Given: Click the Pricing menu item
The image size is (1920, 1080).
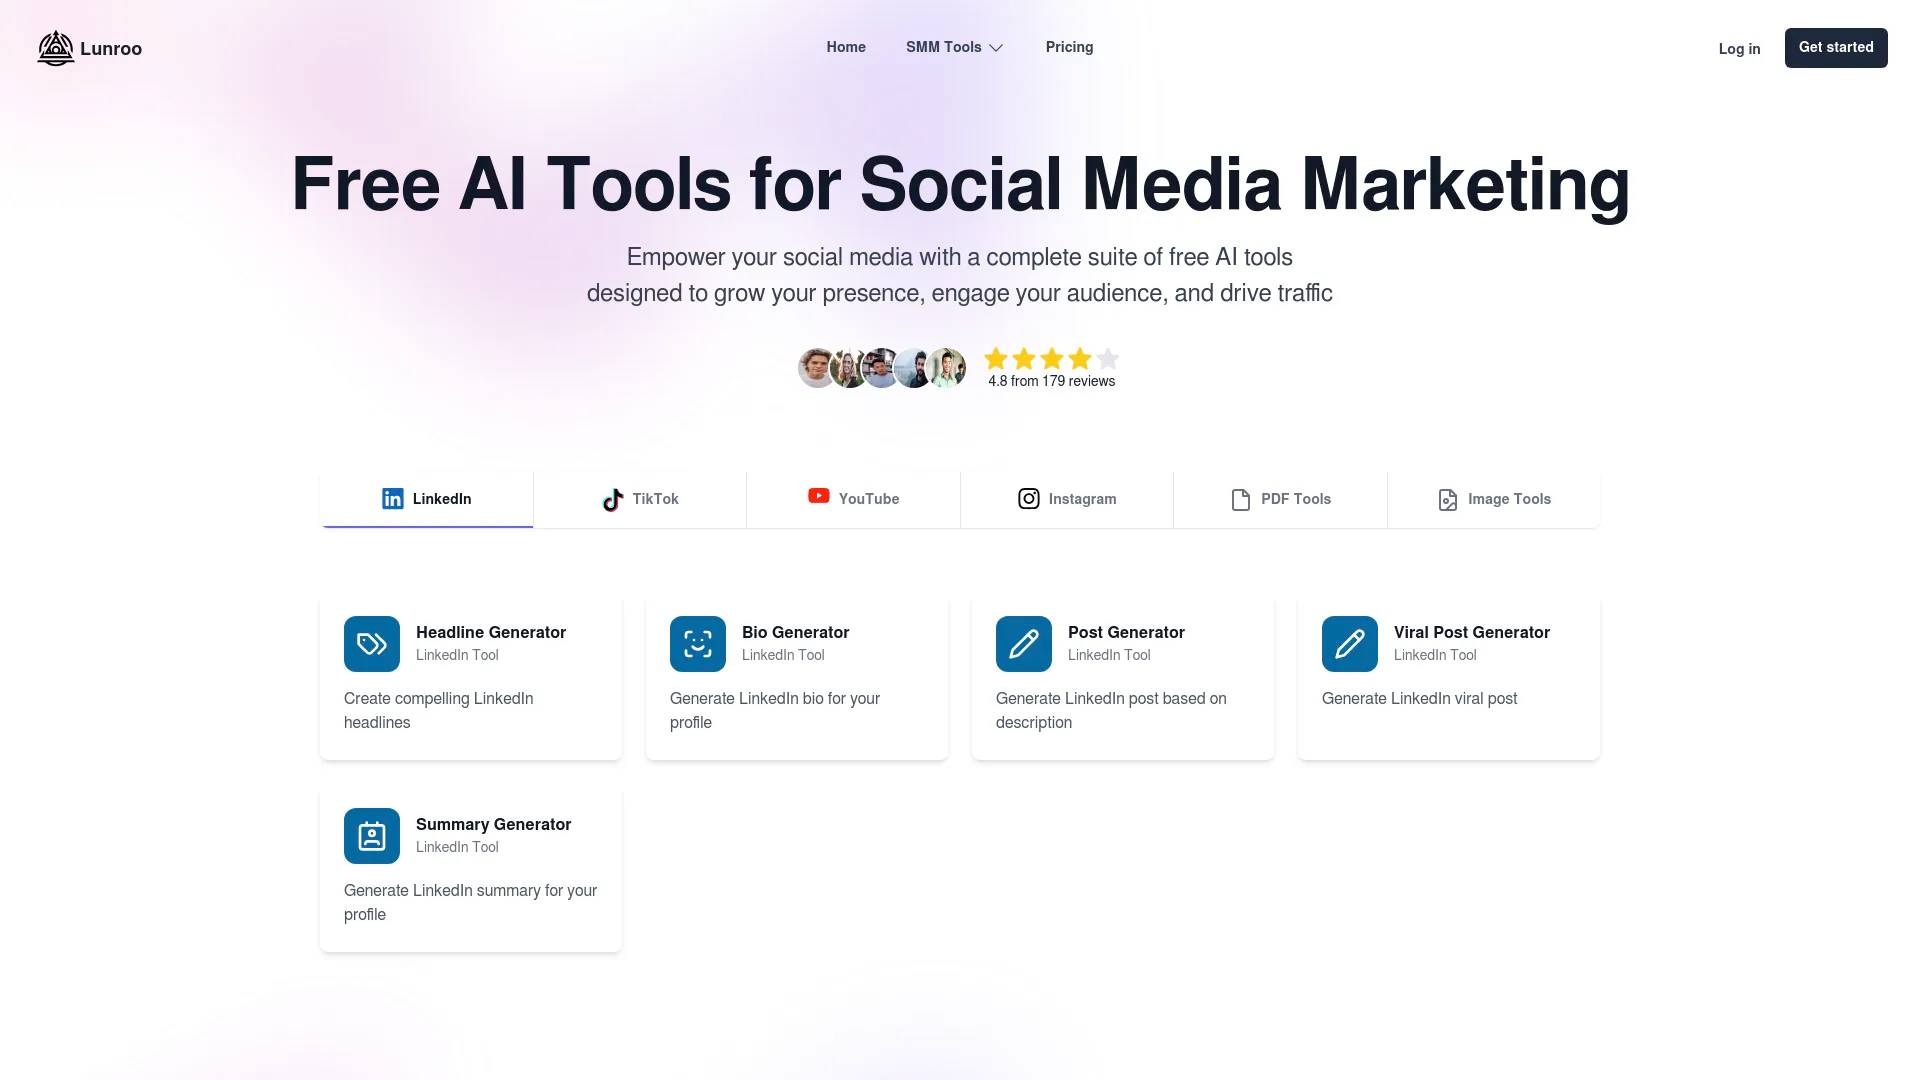Looking at the screenshot, I should 1068,47.
